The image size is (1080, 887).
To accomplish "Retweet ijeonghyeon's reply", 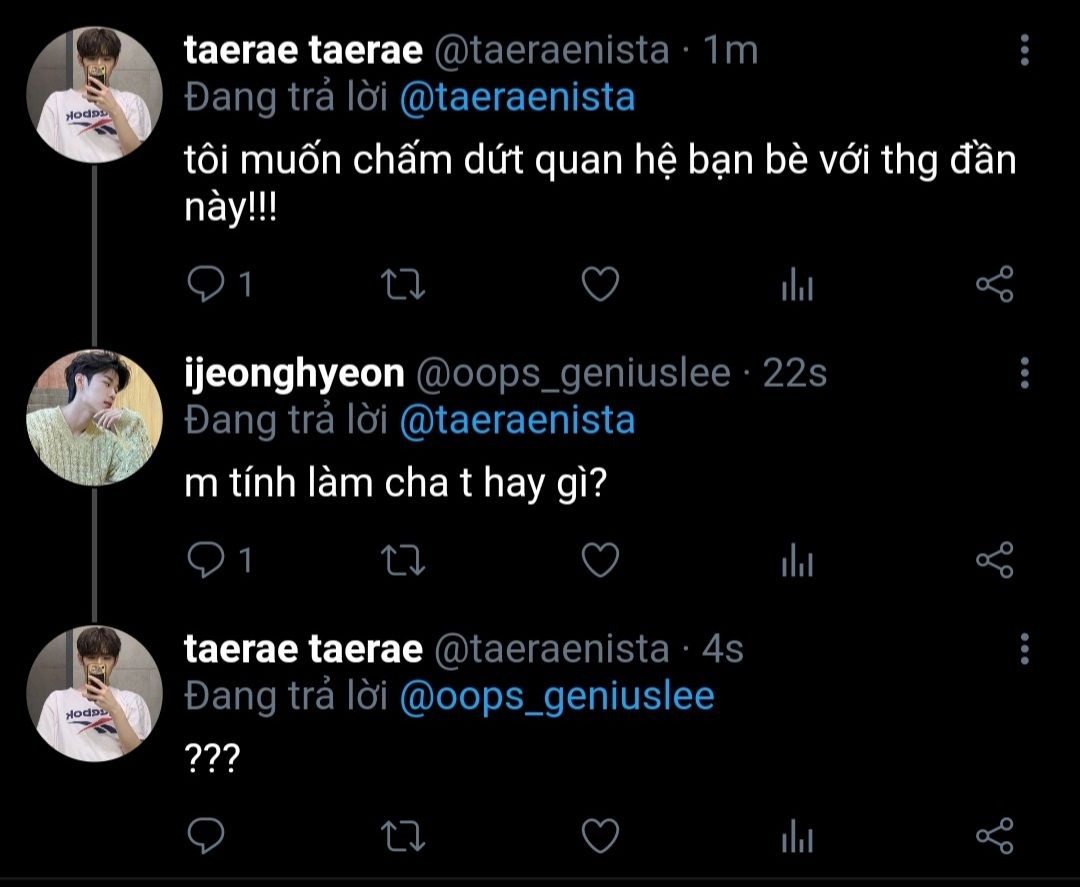I will coord(406,560).
